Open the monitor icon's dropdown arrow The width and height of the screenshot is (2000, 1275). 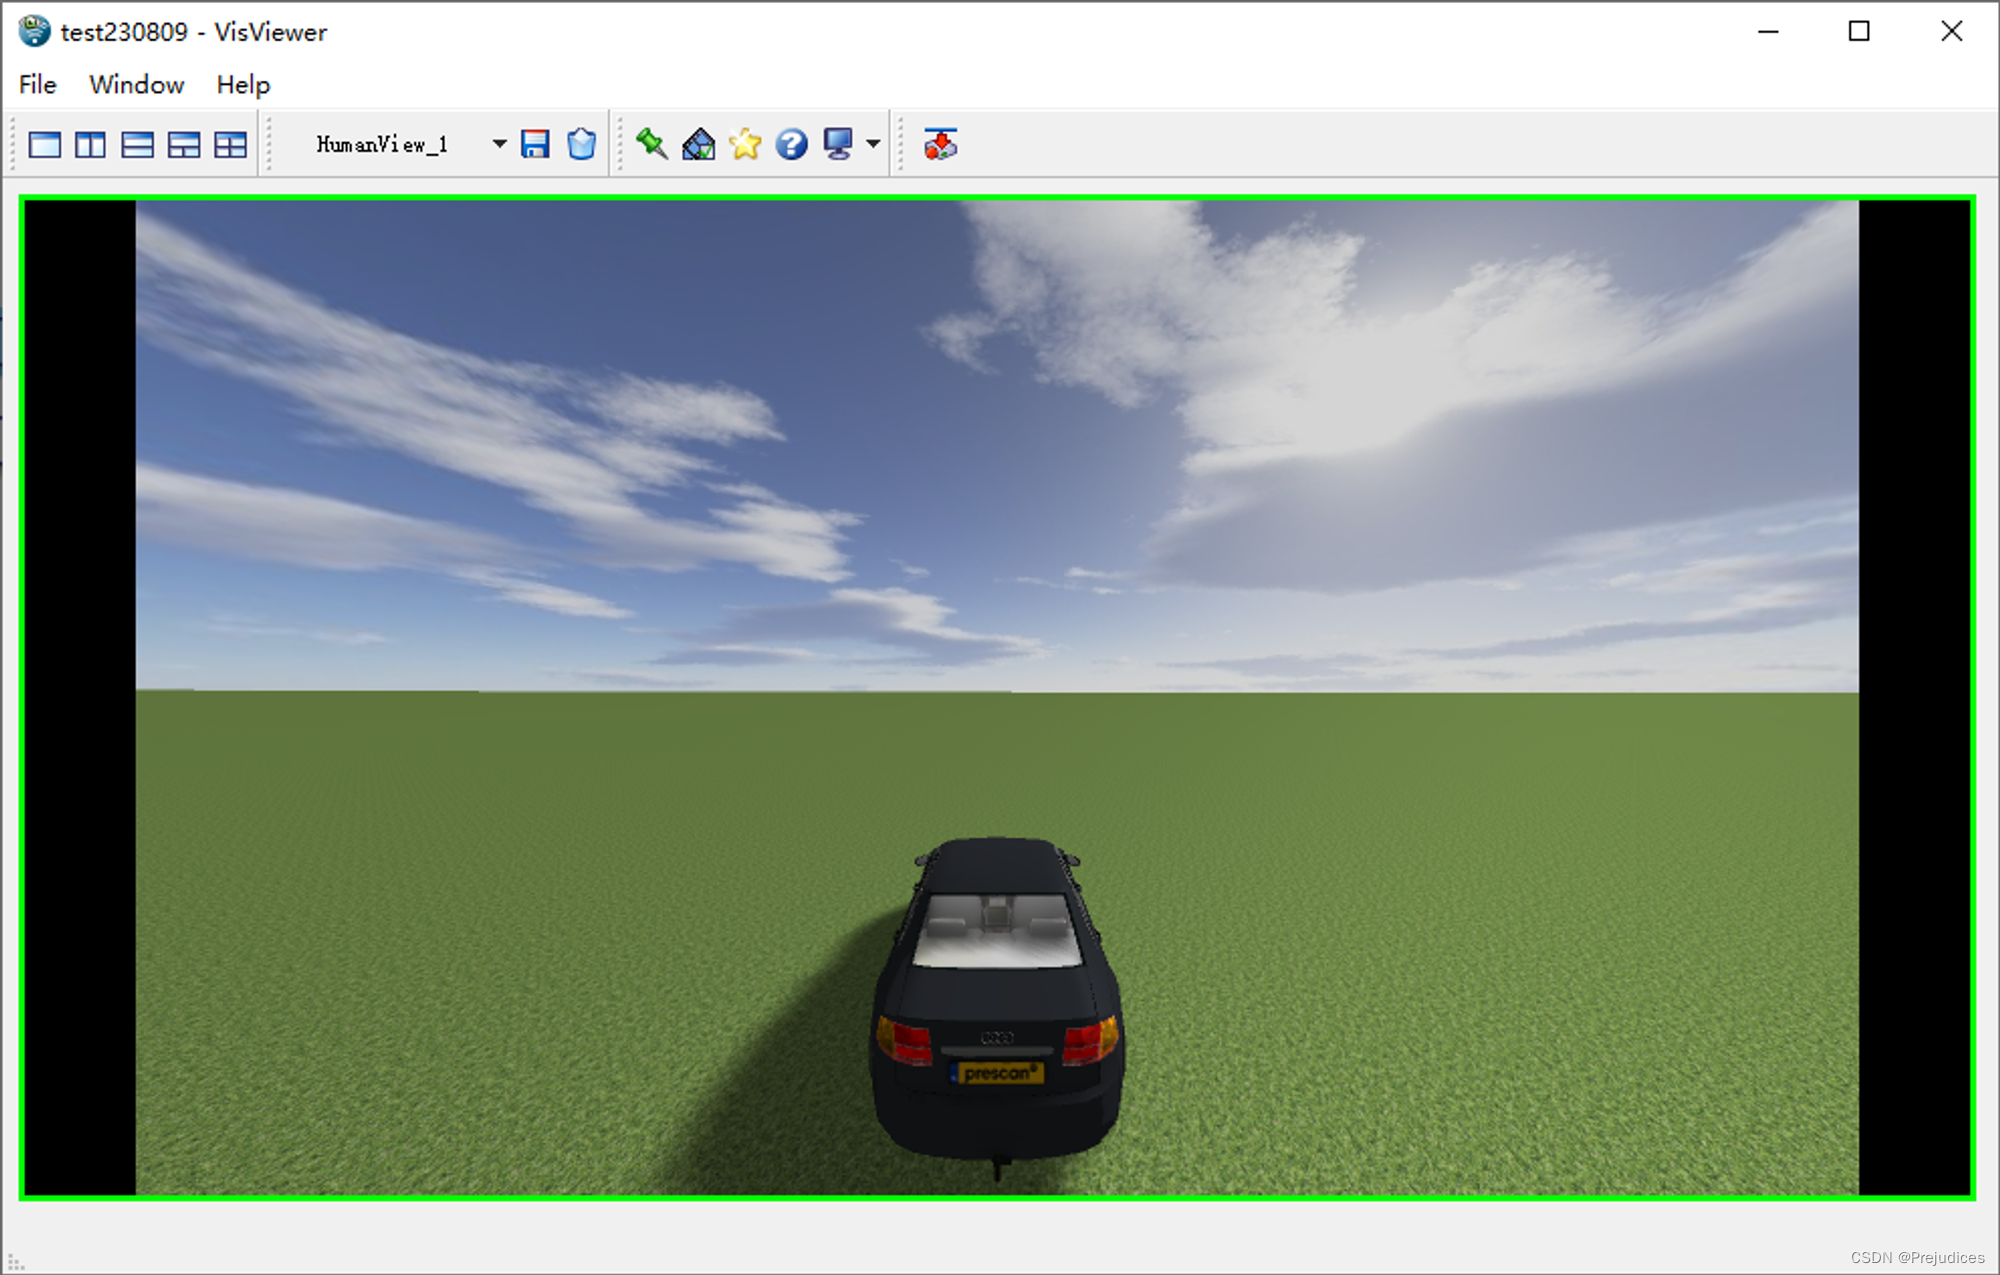873,145
